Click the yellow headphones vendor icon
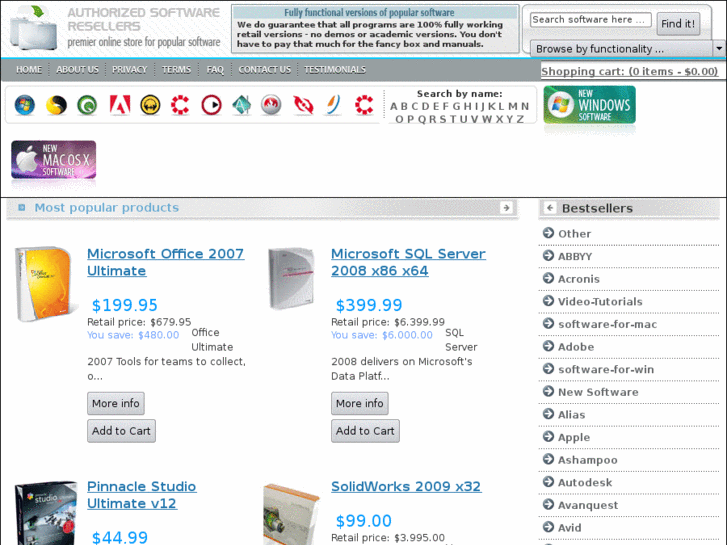727x545 pixels. [x=150, y=105]
